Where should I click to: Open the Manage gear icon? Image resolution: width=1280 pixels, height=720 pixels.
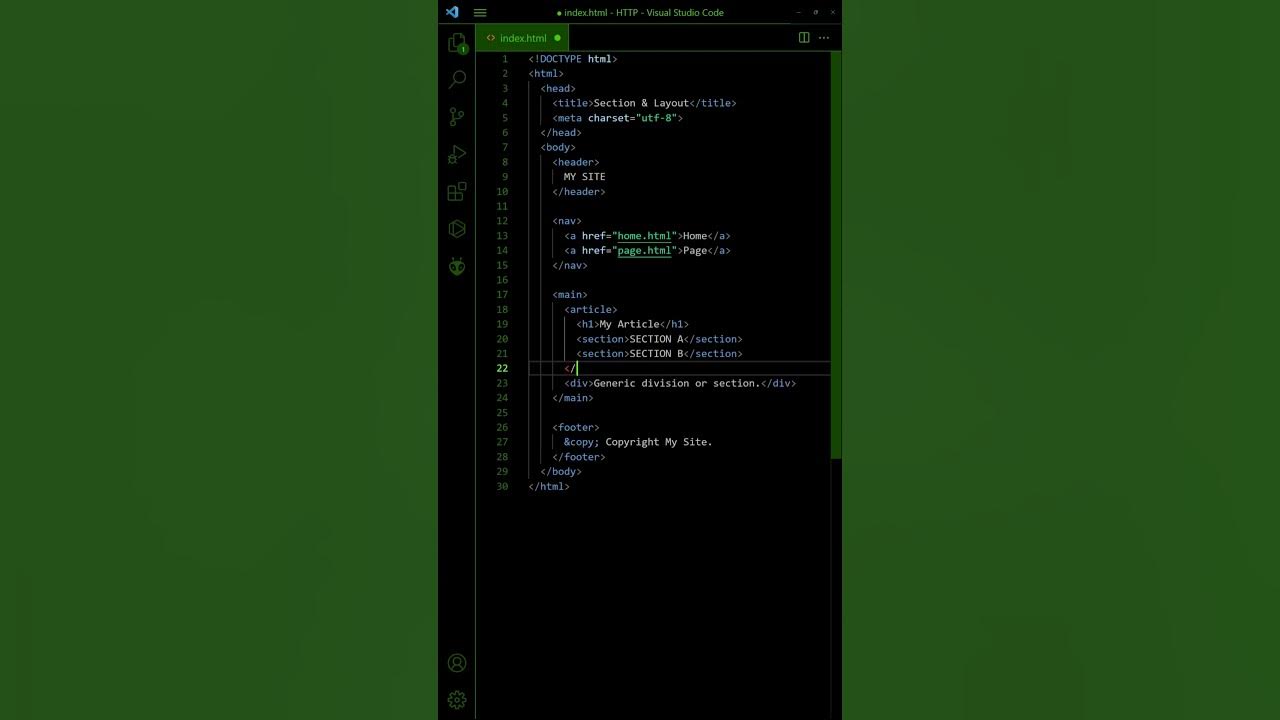click(457, 700)
